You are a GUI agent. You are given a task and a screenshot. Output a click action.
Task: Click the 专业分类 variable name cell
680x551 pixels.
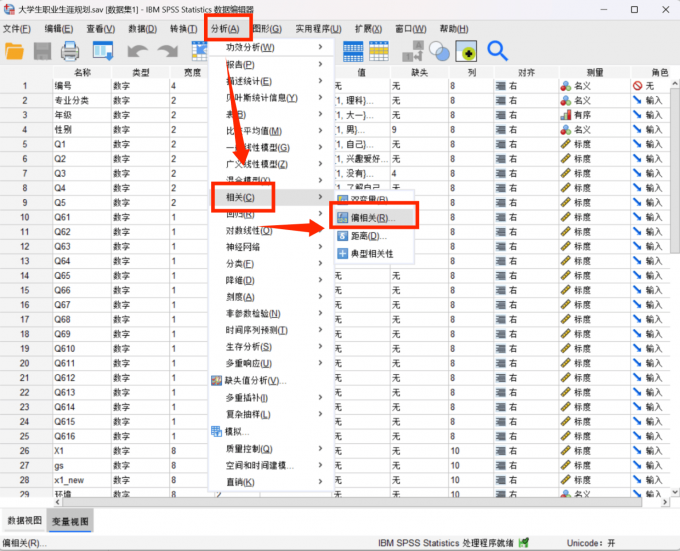click(x=82, y=100)
